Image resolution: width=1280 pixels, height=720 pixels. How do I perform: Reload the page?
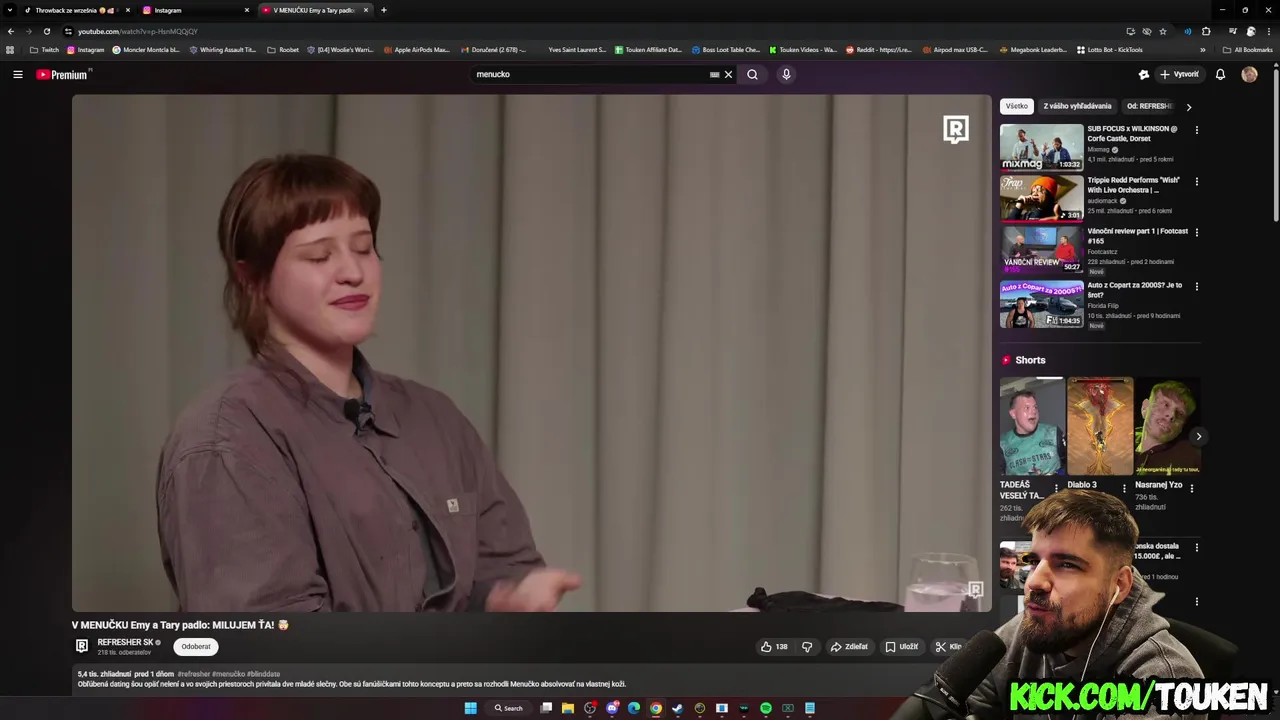pyautogui.click(x=47, y=31)
